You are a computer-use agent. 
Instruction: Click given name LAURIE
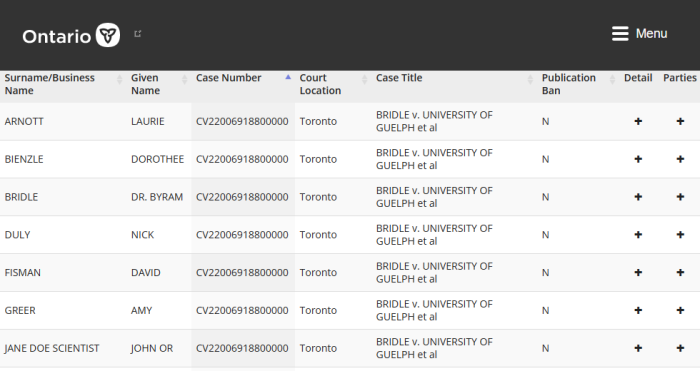coord(148,121)
